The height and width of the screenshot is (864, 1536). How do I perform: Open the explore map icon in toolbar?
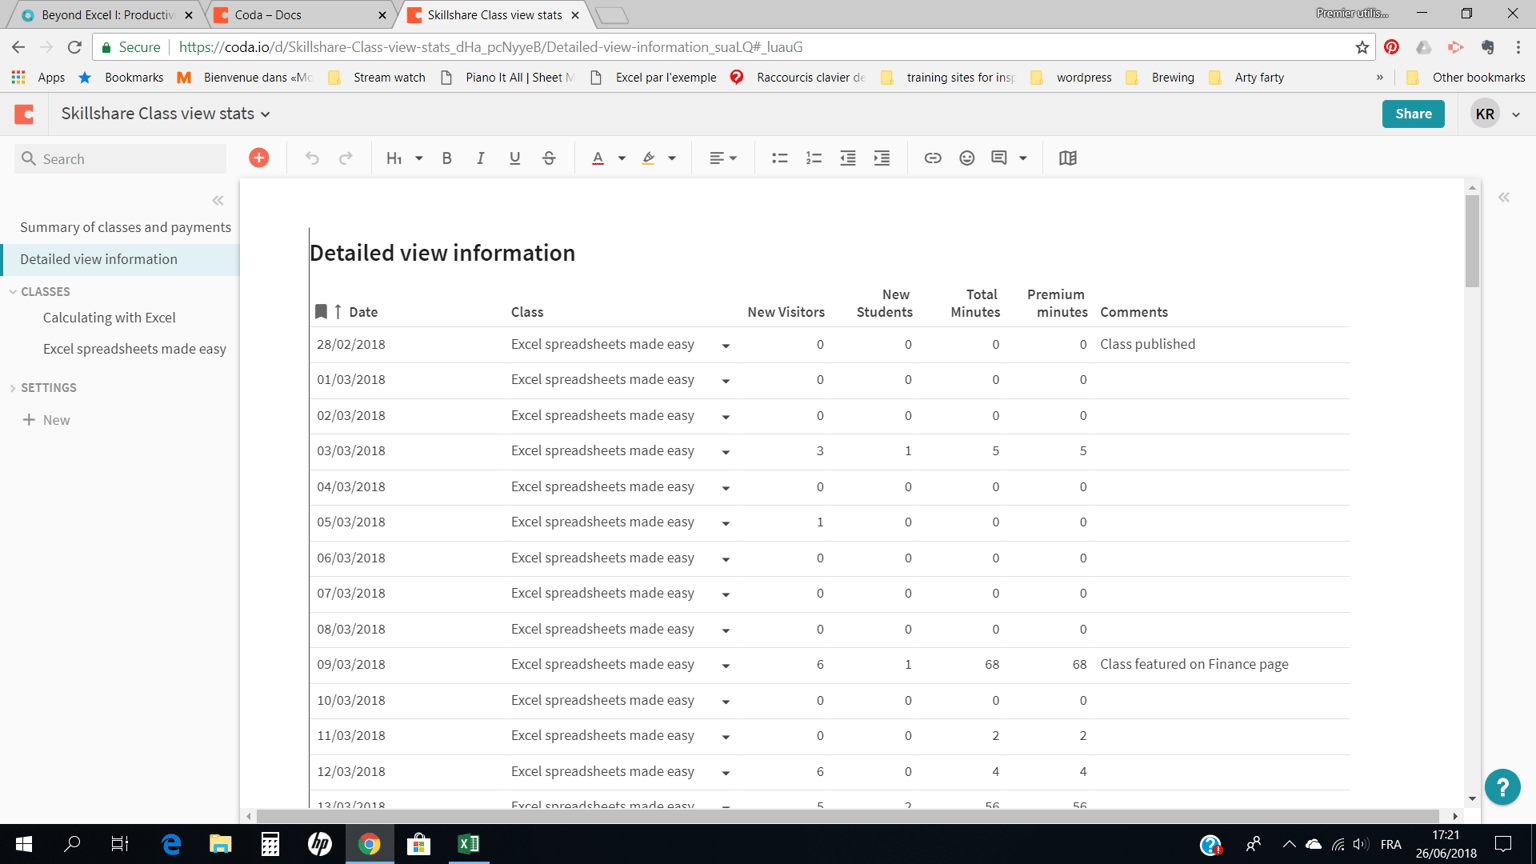tap(1068, 158)
